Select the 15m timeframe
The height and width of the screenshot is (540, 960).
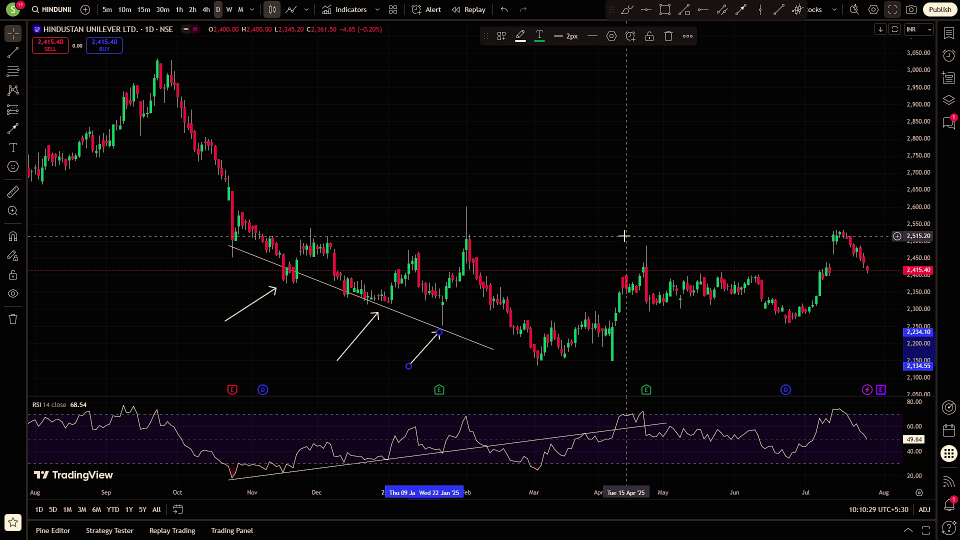(143, 10)
